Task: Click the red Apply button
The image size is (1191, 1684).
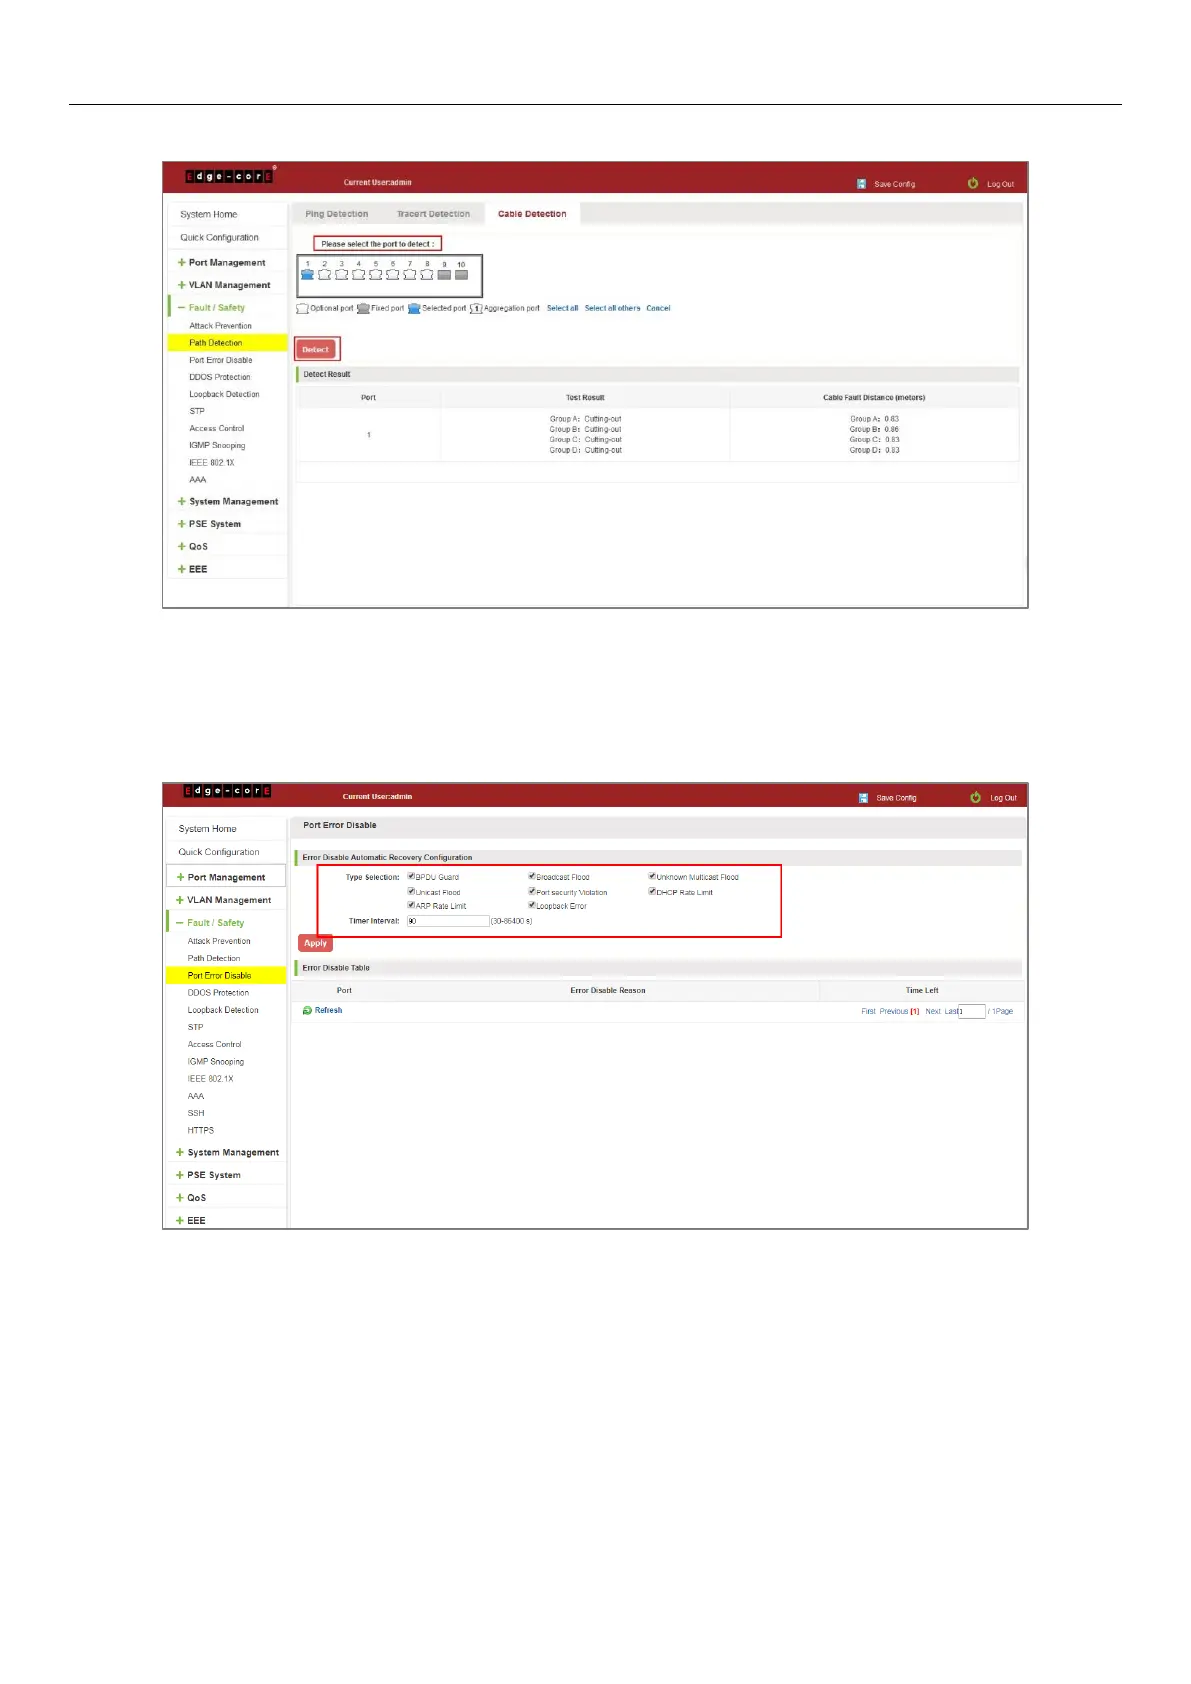Action: click(316, 943)
